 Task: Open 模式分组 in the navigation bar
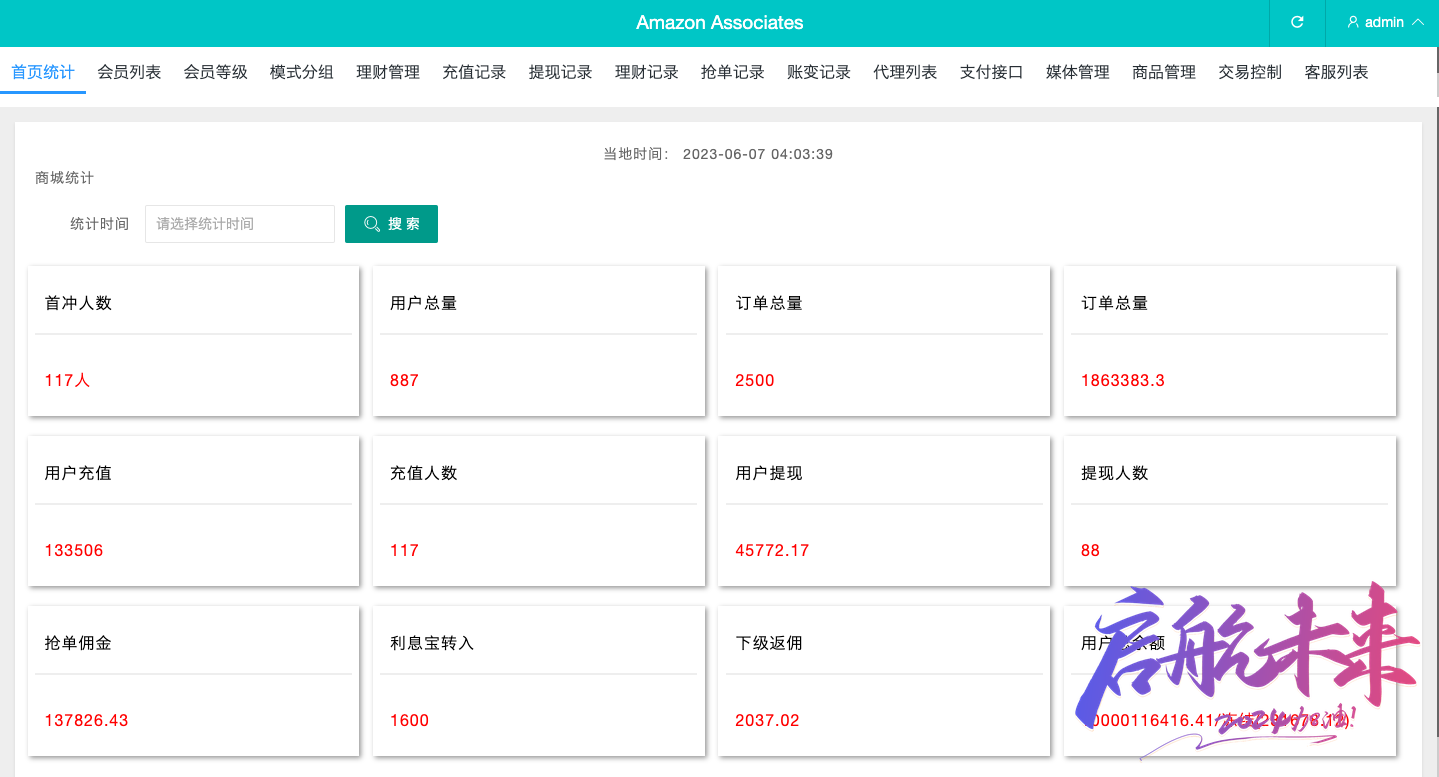coord(301,72)
